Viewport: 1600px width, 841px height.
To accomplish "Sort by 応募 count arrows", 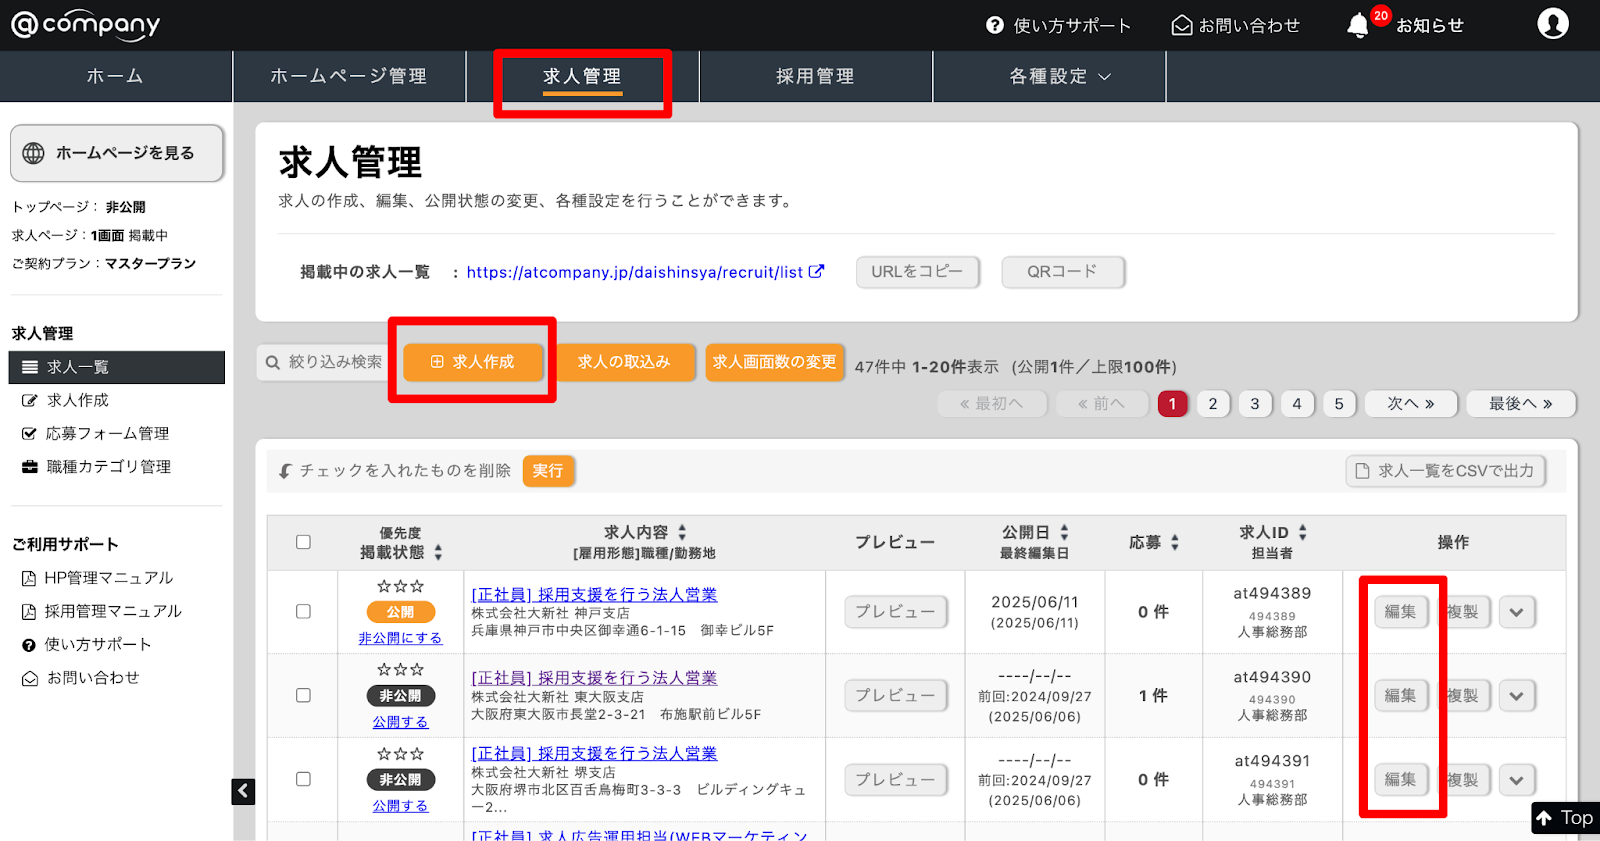I will coord(1174,542).
